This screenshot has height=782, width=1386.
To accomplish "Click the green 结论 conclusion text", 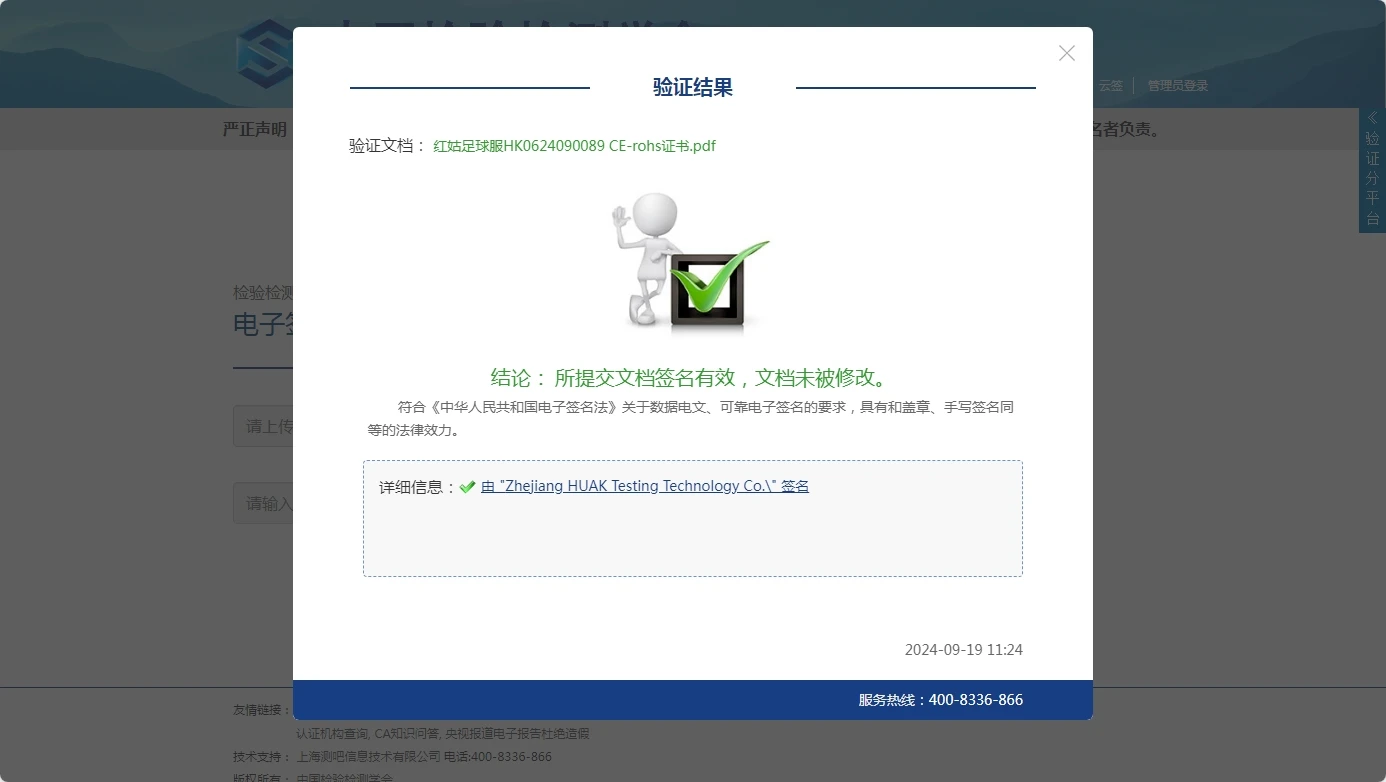I will [689, 378].
